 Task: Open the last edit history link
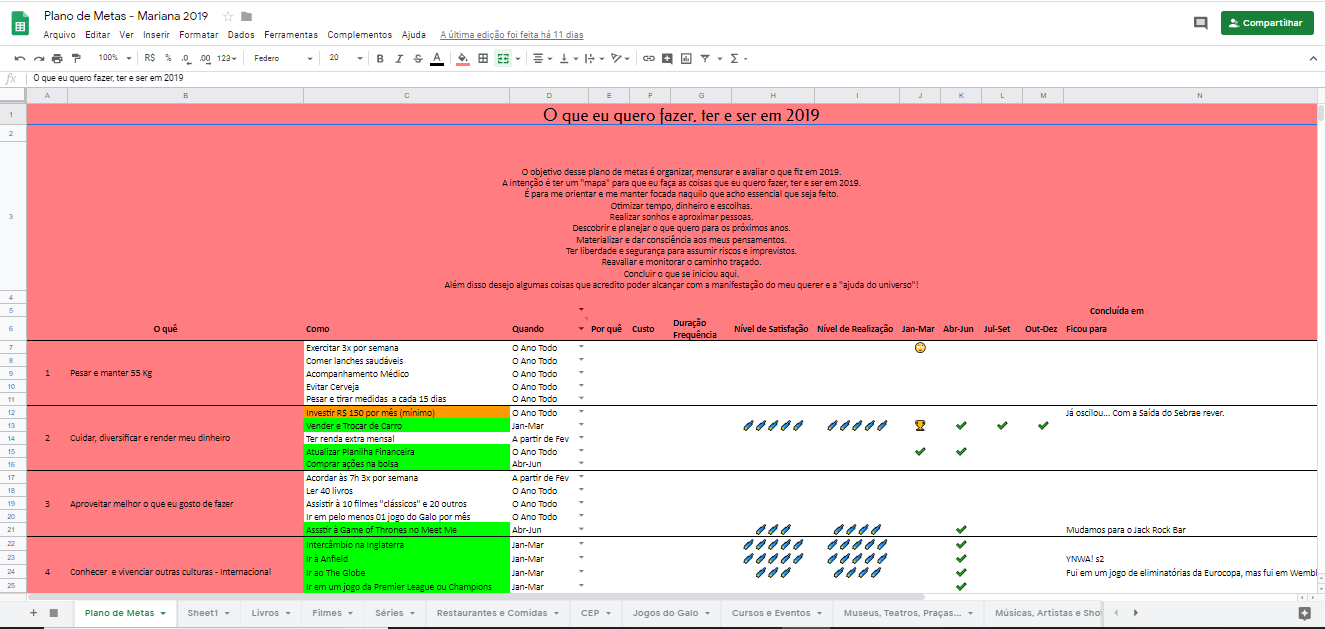[511, 34]
